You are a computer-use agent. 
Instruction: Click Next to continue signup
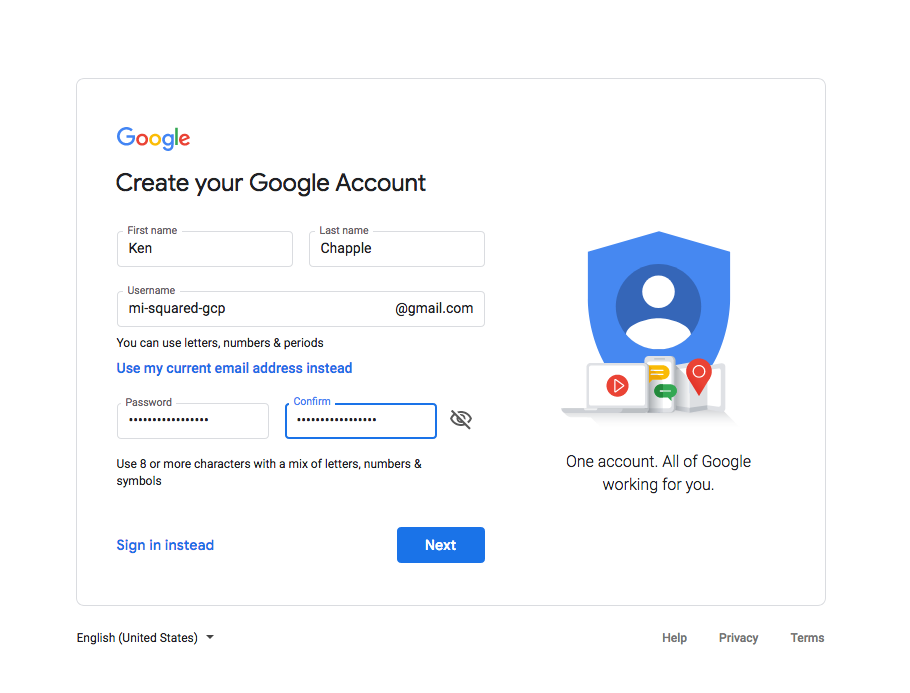click(440, 545)
